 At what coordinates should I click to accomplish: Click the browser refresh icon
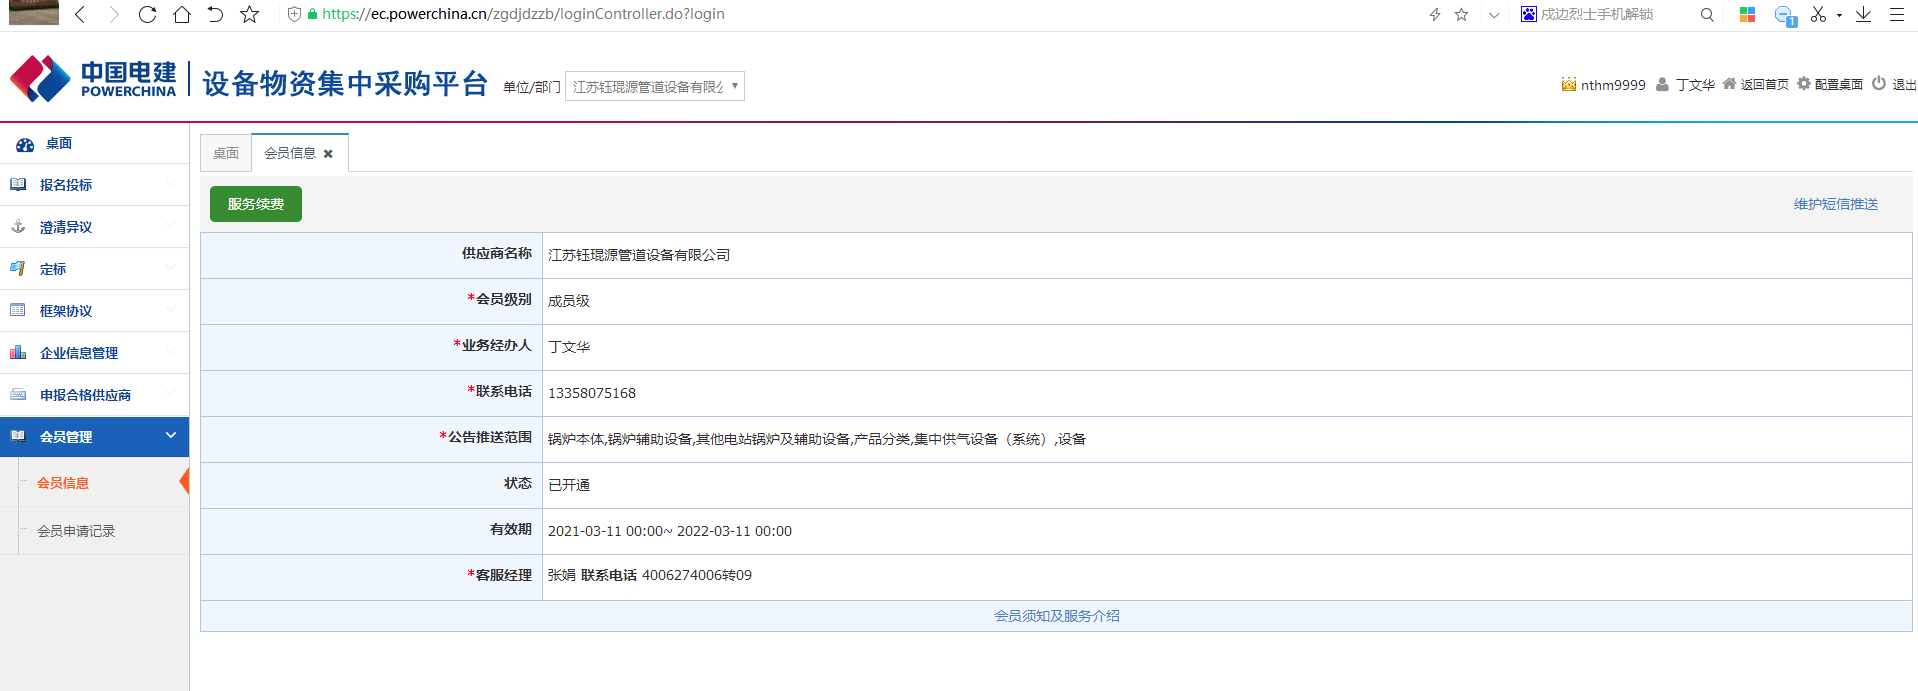[147, 14]
